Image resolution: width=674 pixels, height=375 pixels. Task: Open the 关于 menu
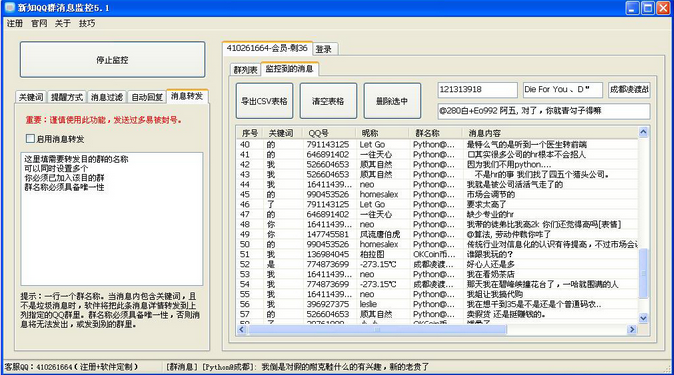(x=63, y=24)
